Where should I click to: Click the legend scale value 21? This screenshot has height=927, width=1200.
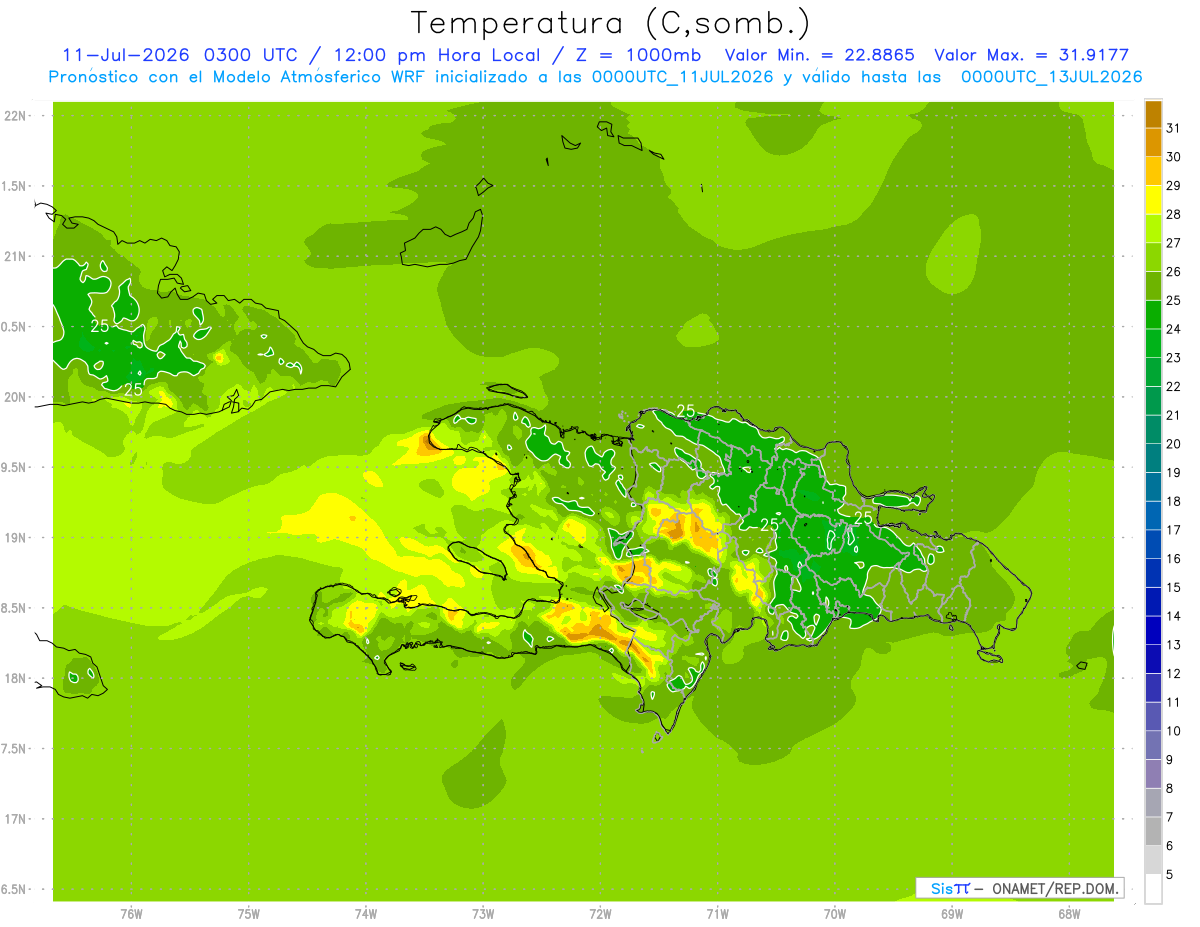(x=1173, y=415)
